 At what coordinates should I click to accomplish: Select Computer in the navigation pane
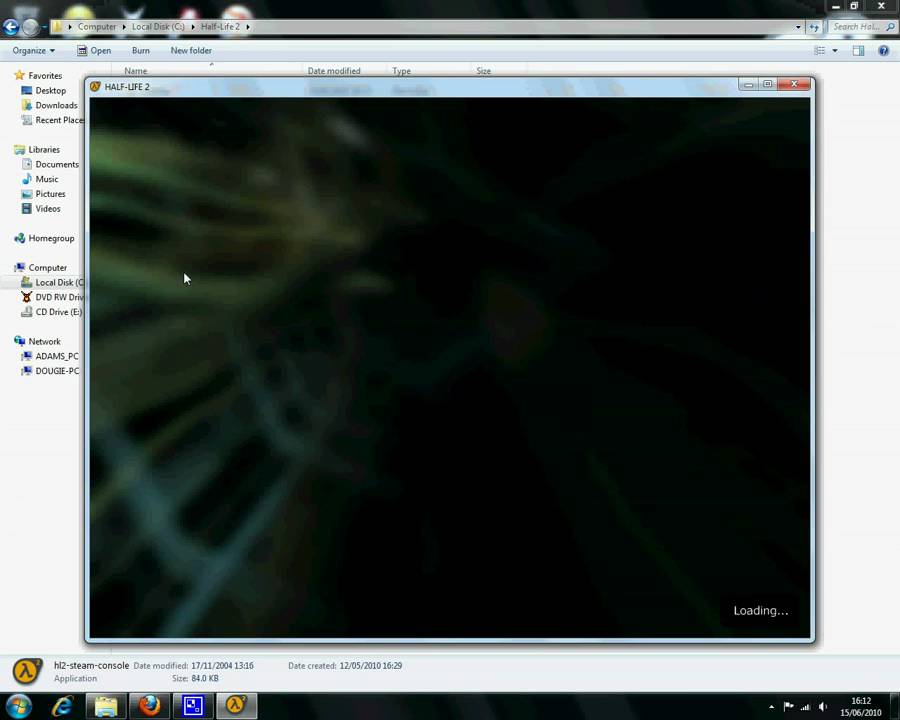pos(41,268)
